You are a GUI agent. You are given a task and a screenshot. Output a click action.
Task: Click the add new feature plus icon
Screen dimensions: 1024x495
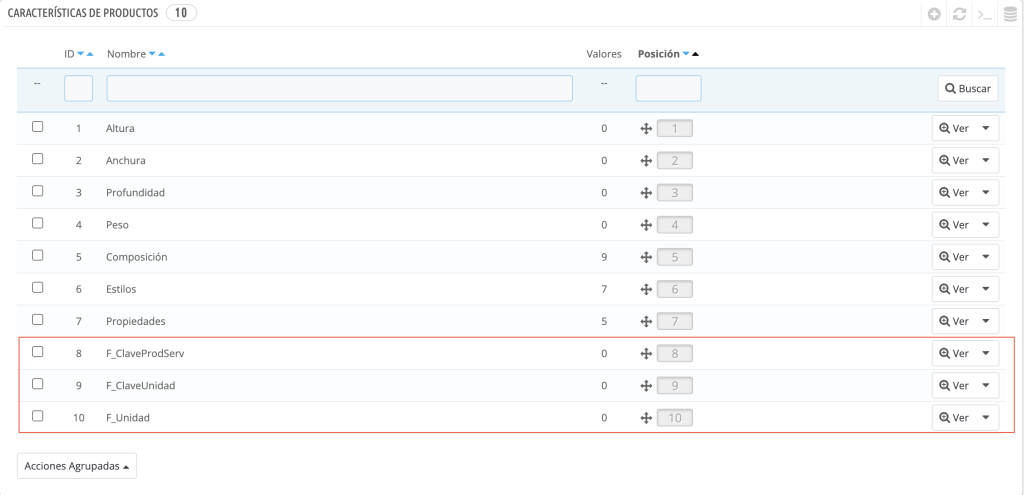(935, 14)
